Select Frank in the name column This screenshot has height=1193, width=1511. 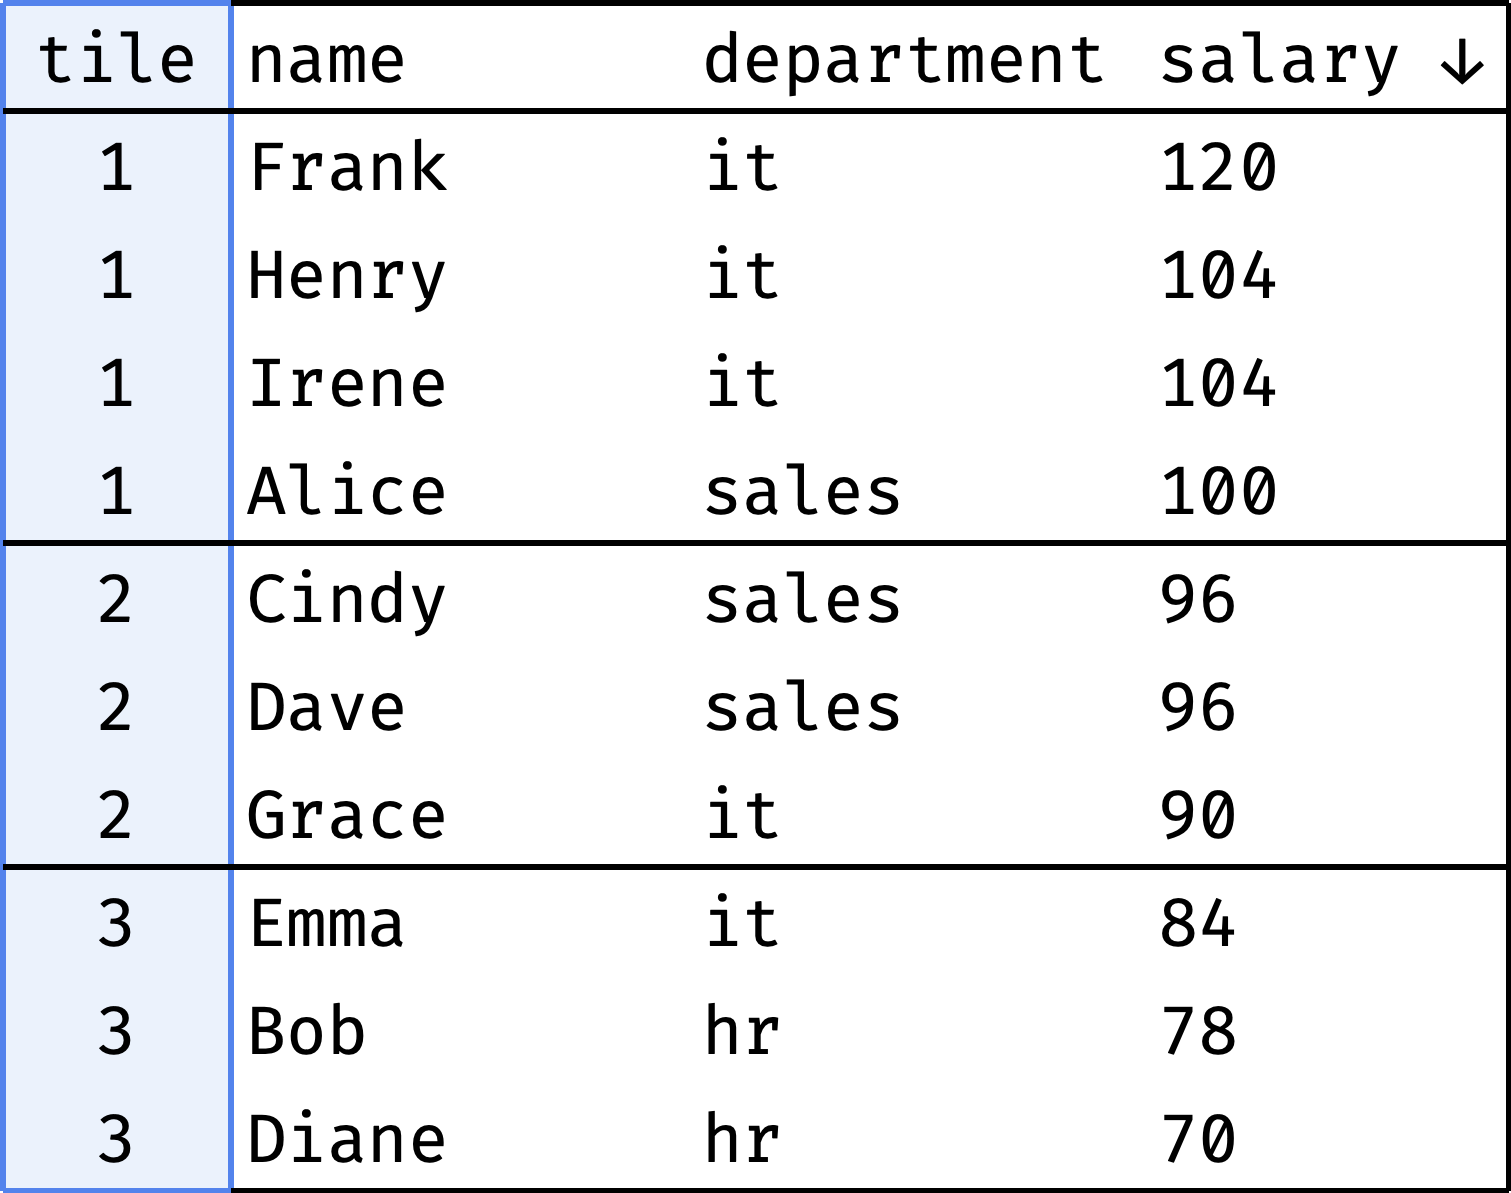347,167
